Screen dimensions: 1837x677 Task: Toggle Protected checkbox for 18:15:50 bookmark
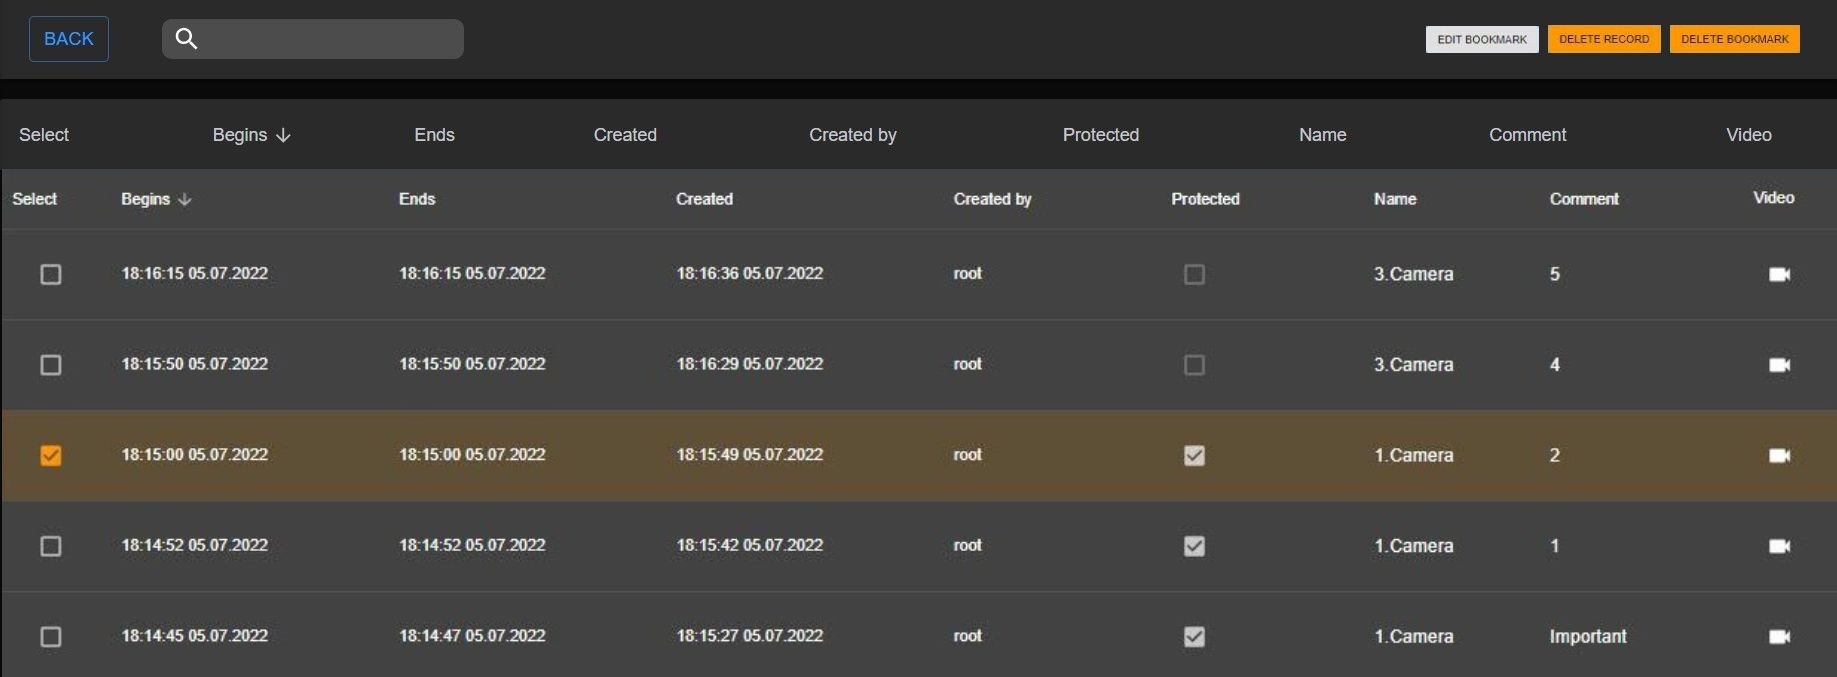1194,365
